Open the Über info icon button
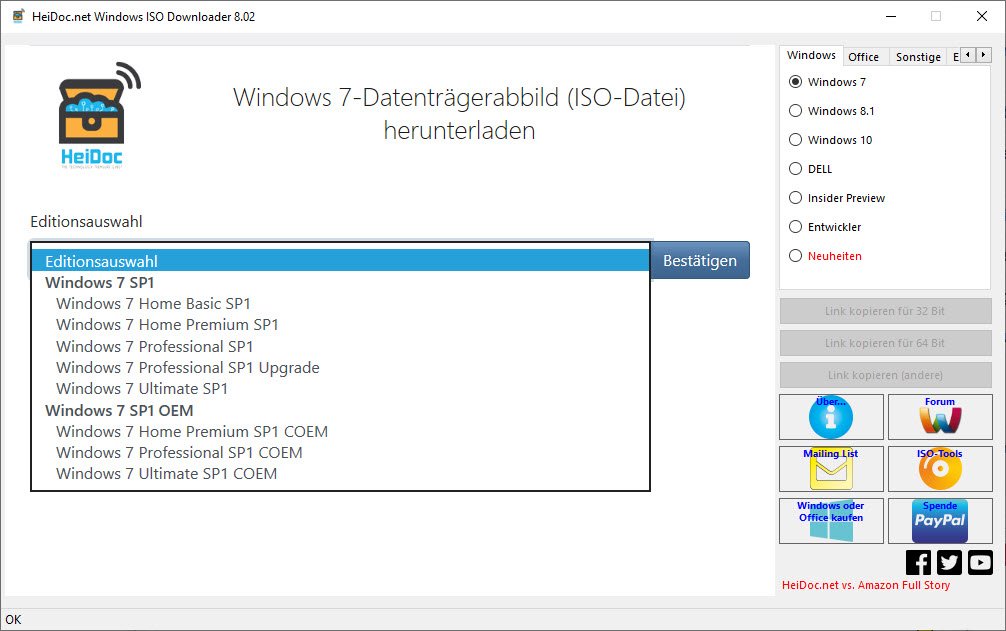The height and width of the screenshot is (631, 1006). pos(831,417)
